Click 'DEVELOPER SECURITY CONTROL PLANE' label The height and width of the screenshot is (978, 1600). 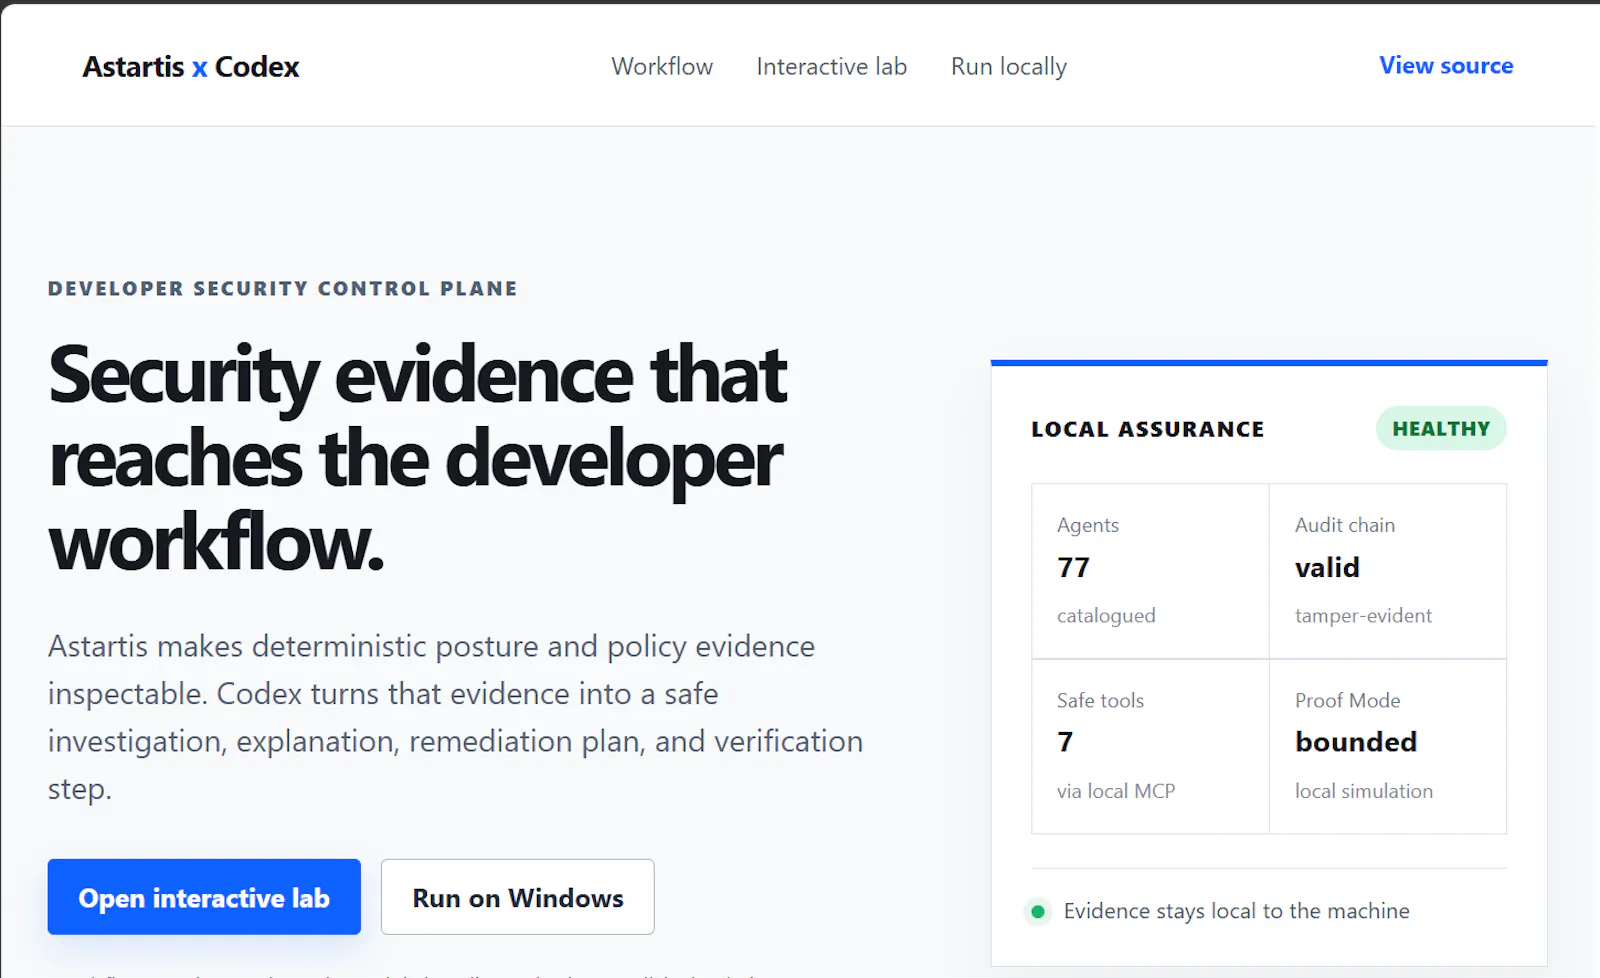[x=283, y=289]
